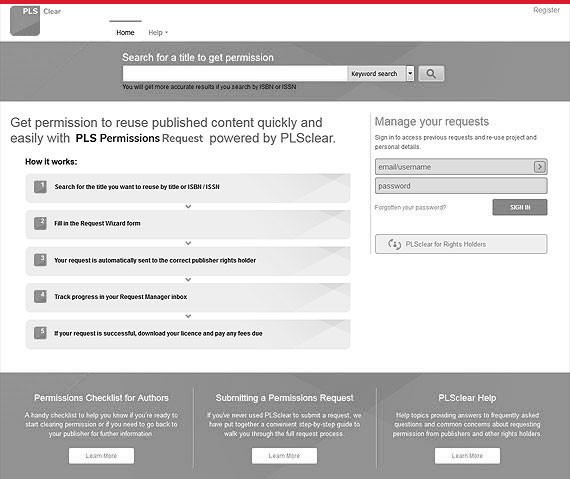The image size is (570, 479).
Task: Click 'Submitting a Permissions Request' heading
Action: (x=285, y=398)
